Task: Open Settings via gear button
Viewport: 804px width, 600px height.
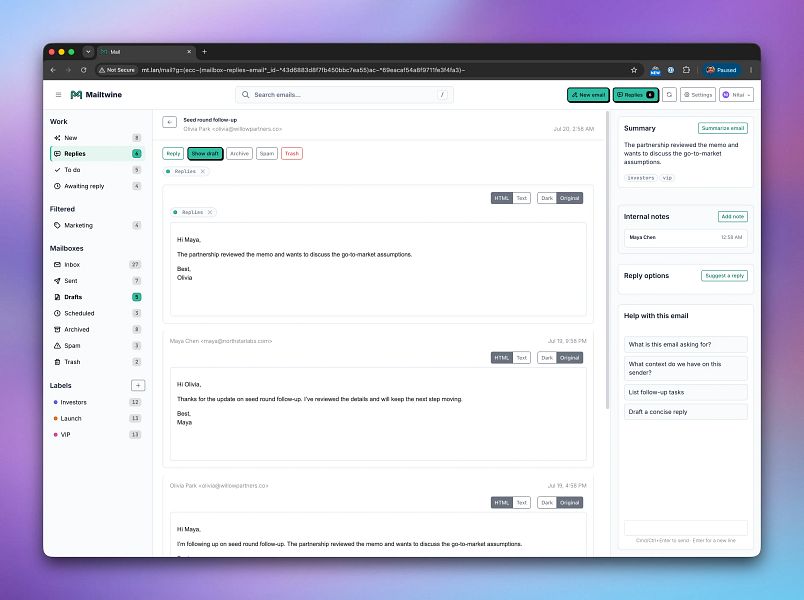Action: (x=698, y=95)
